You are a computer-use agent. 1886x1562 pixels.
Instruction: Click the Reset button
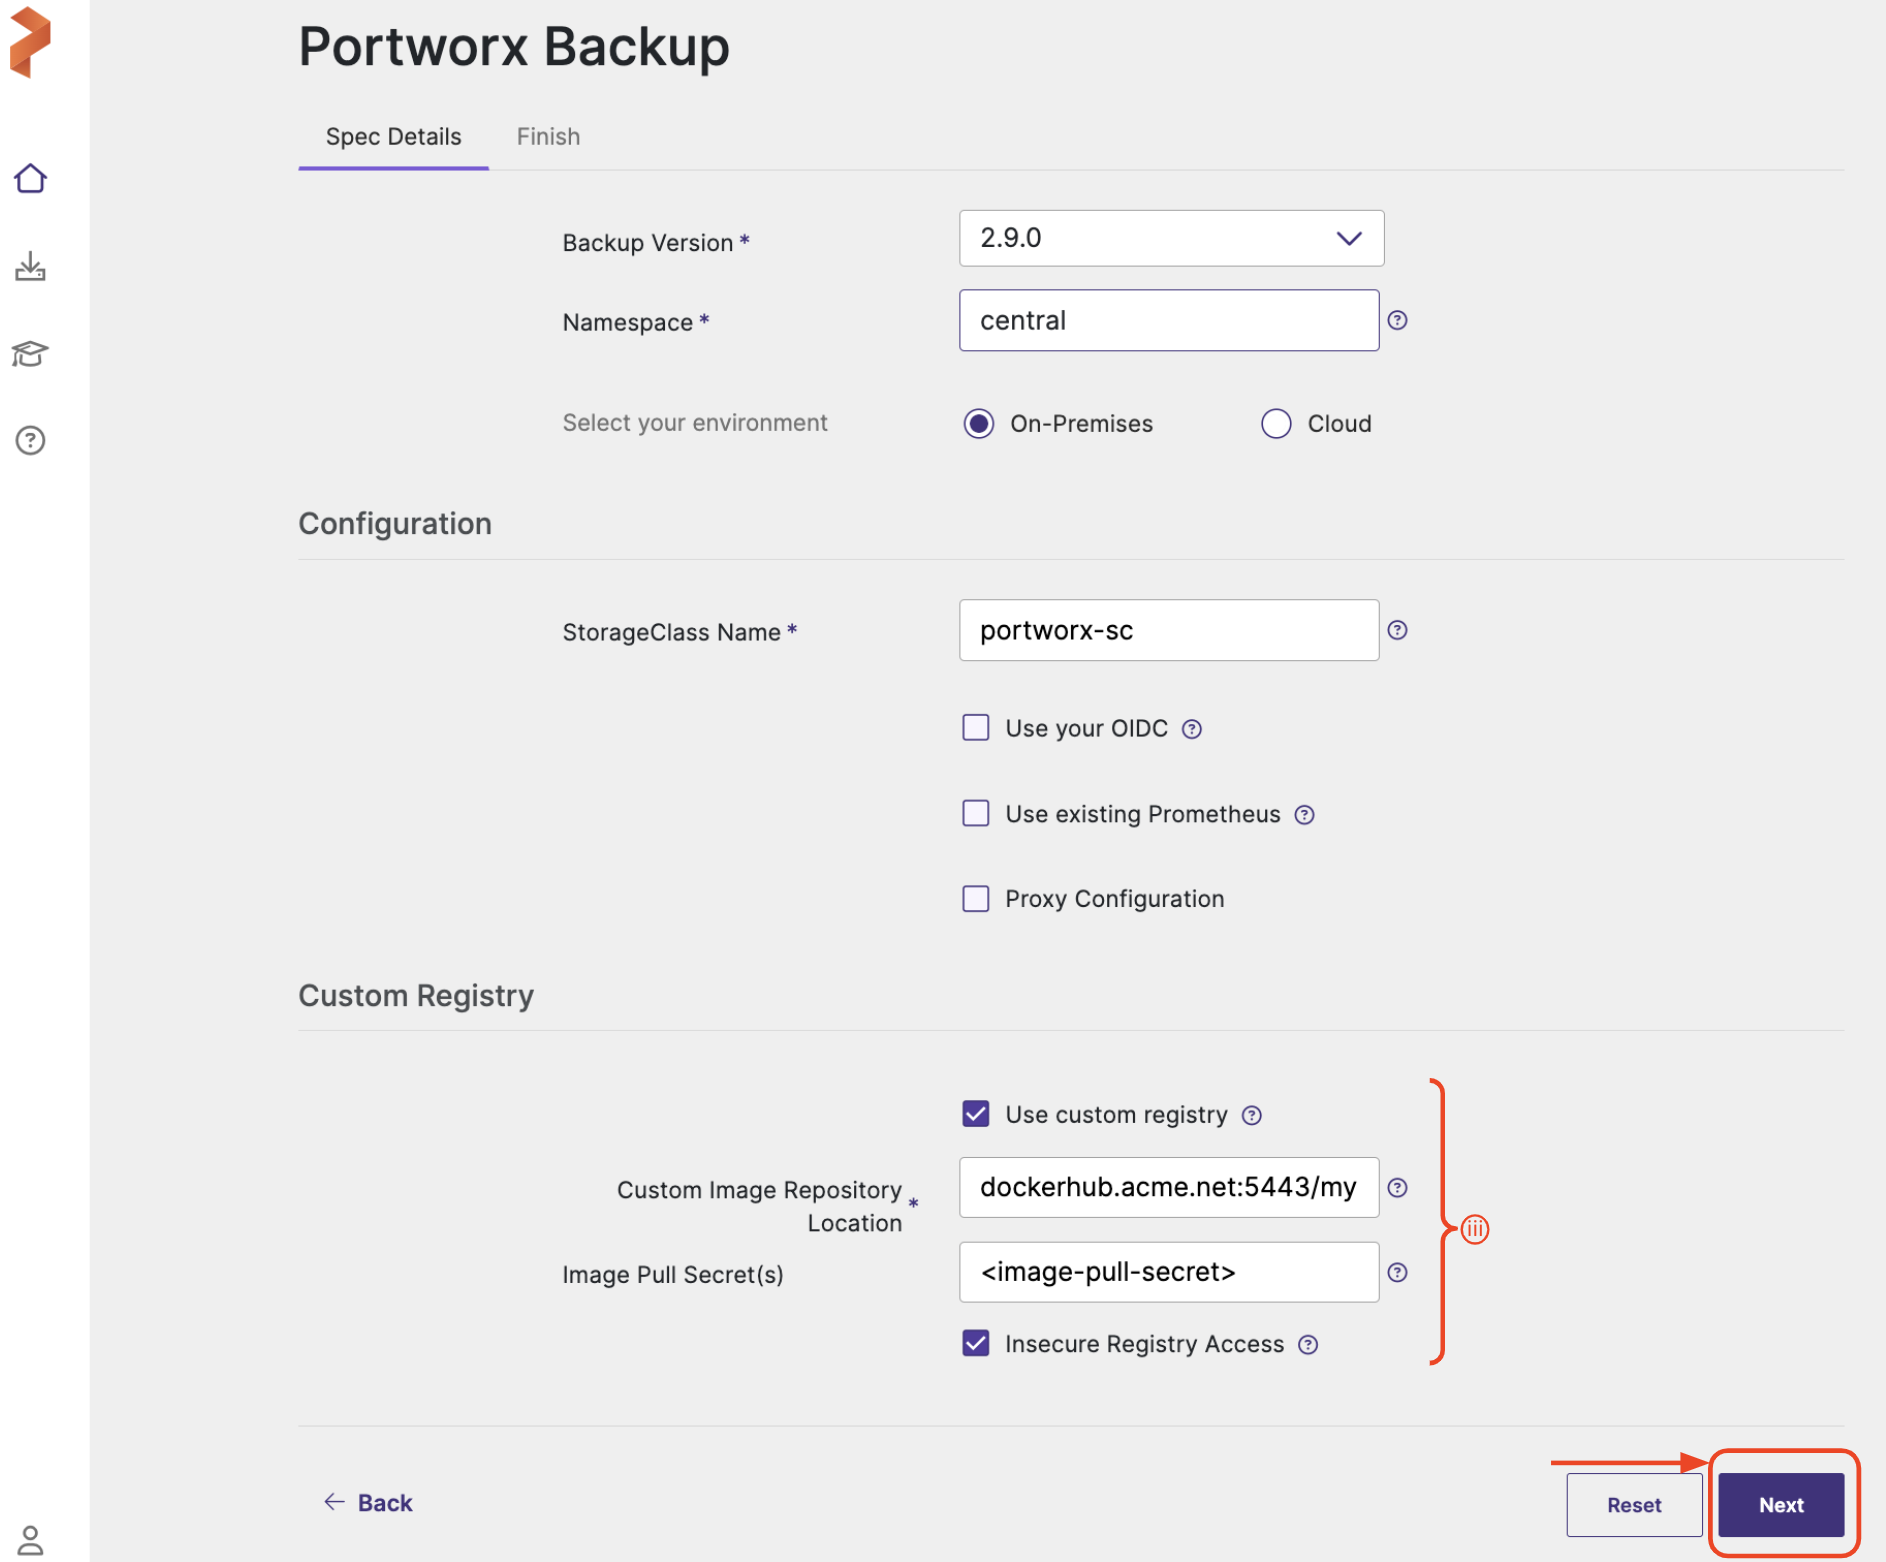pyautogui.click(x=1634, y=1504)
